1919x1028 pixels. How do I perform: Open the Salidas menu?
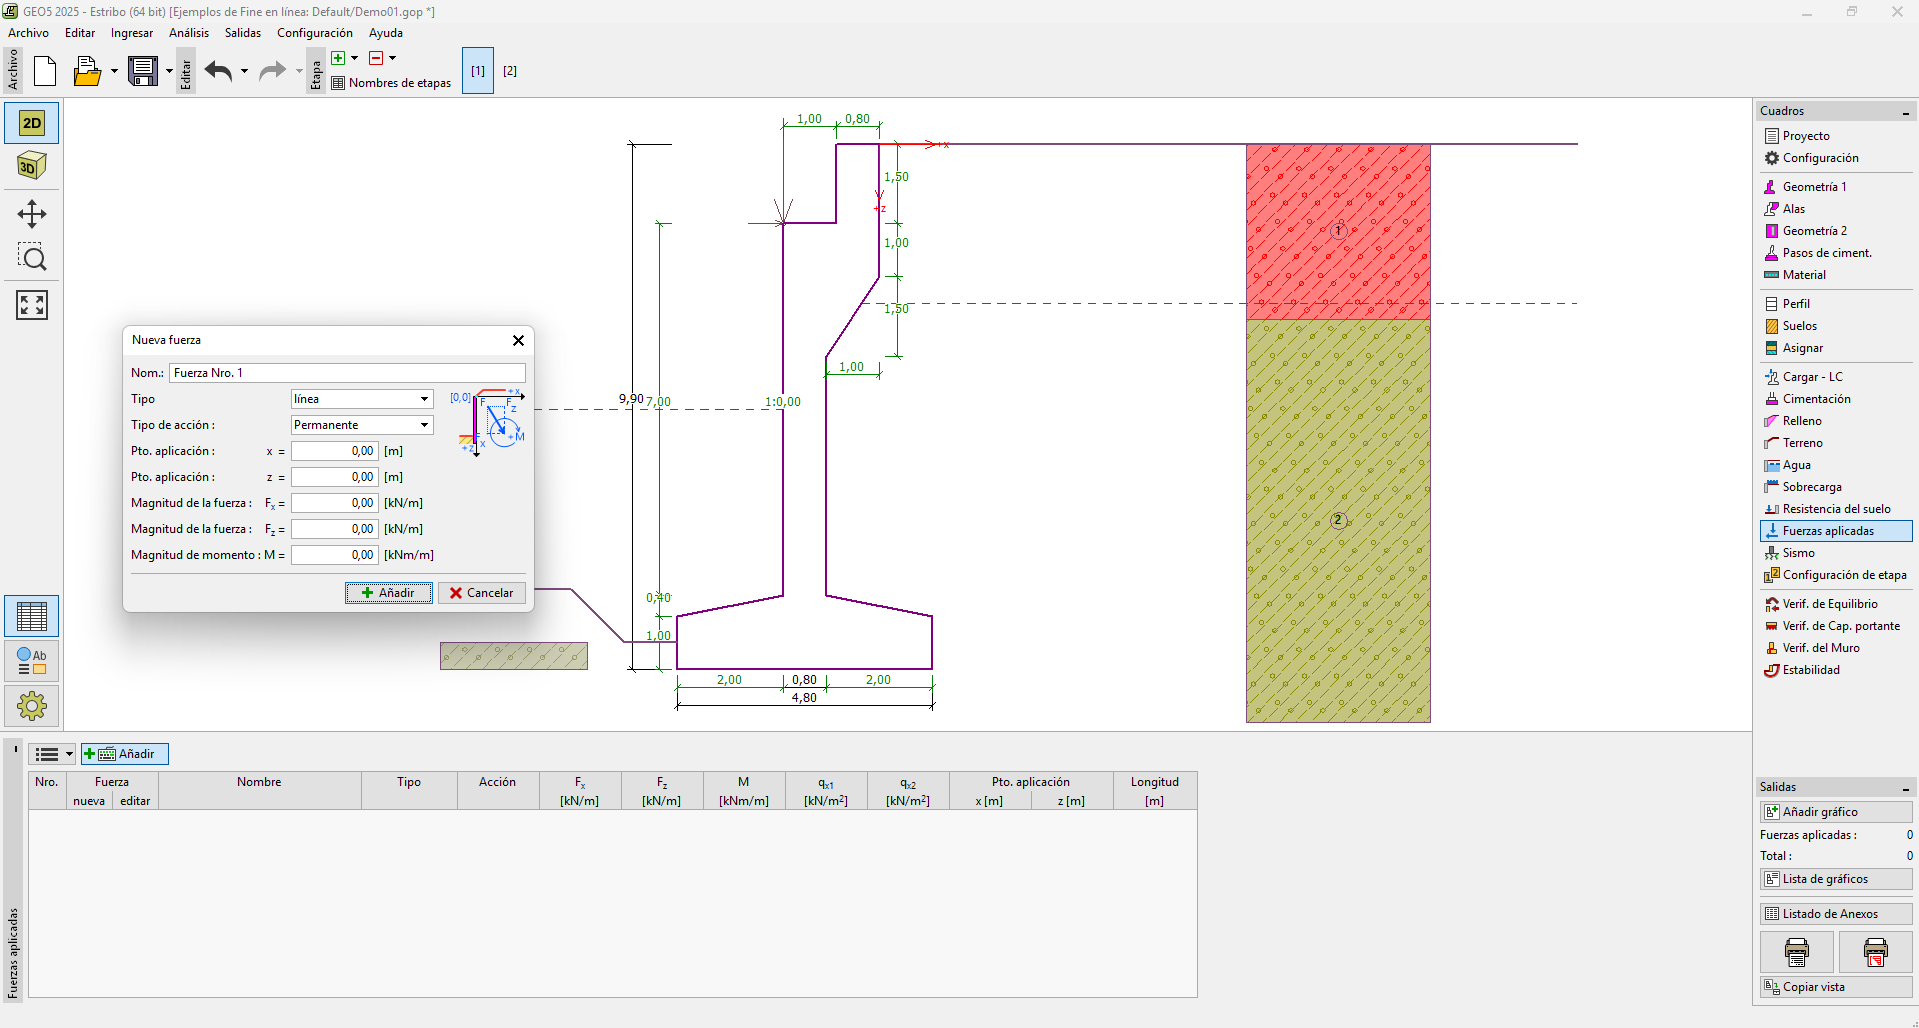pos(243,33)
